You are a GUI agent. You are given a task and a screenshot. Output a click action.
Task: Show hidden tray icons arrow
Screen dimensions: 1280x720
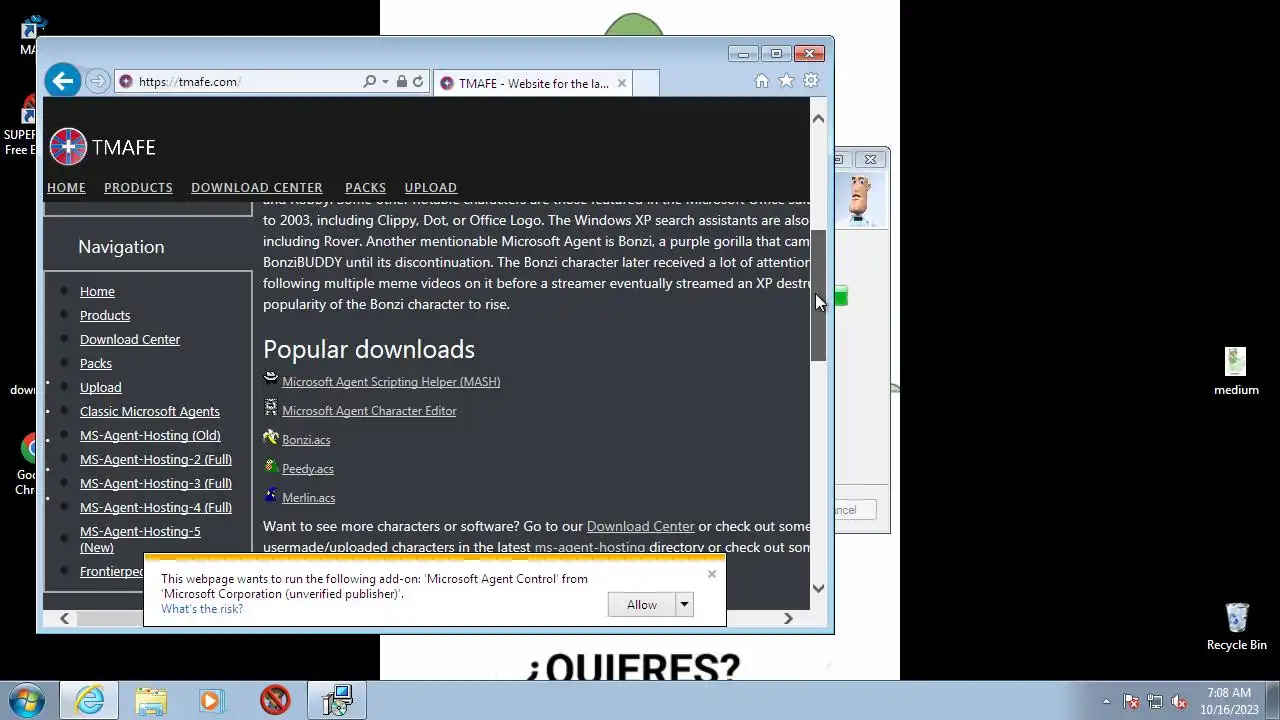click(1106, 701)
